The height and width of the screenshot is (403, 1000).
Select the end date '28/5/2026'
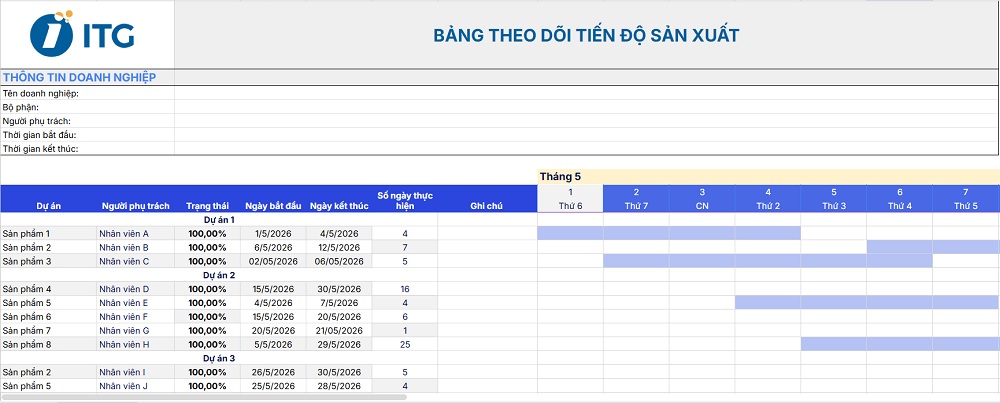(x=339, y=386)
